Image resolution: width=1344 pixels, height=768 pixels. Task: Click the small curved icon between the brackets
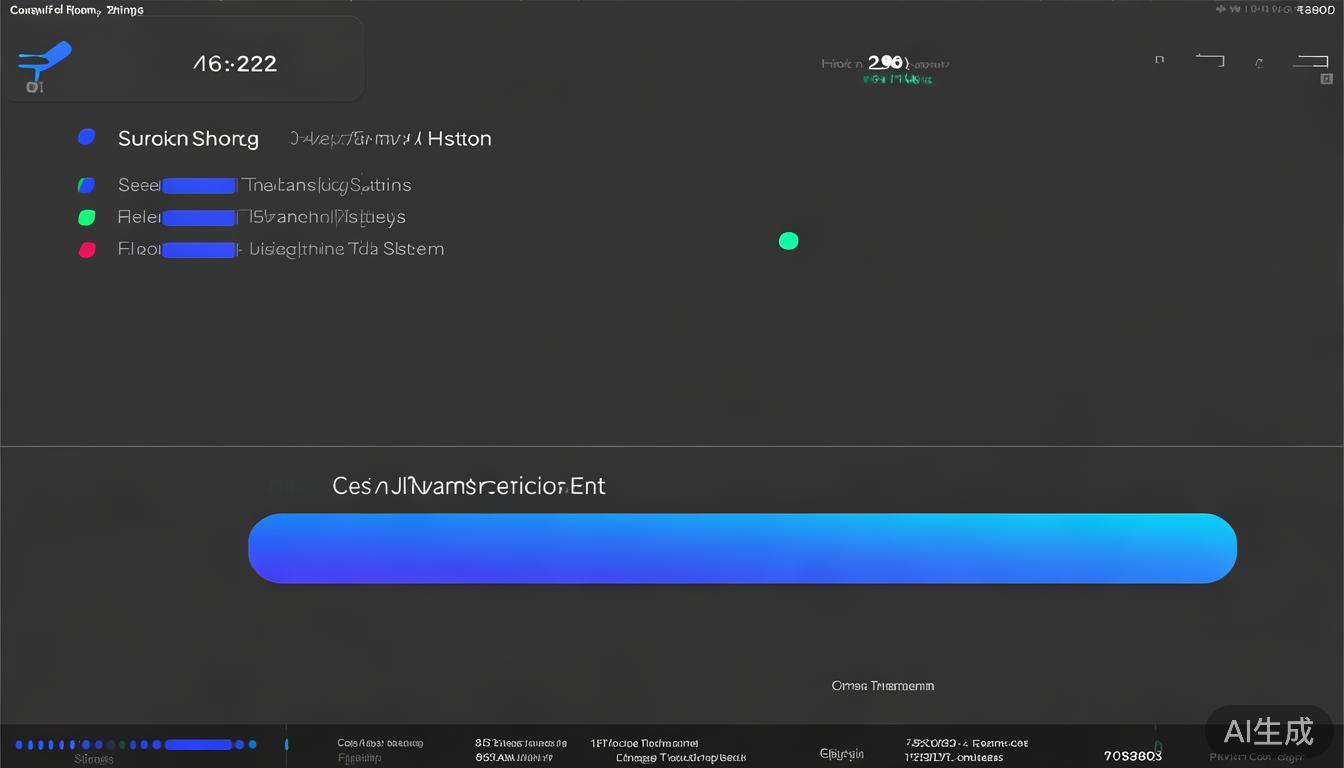(x=1259, y=63)
